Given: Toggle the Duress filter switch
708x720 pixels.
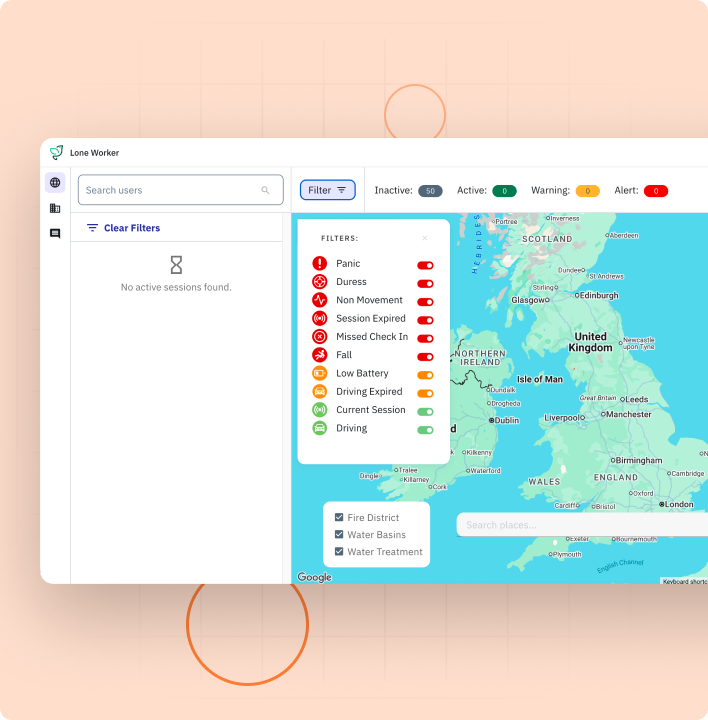Looking at the screenshot, I should click(x=425, y=284).
